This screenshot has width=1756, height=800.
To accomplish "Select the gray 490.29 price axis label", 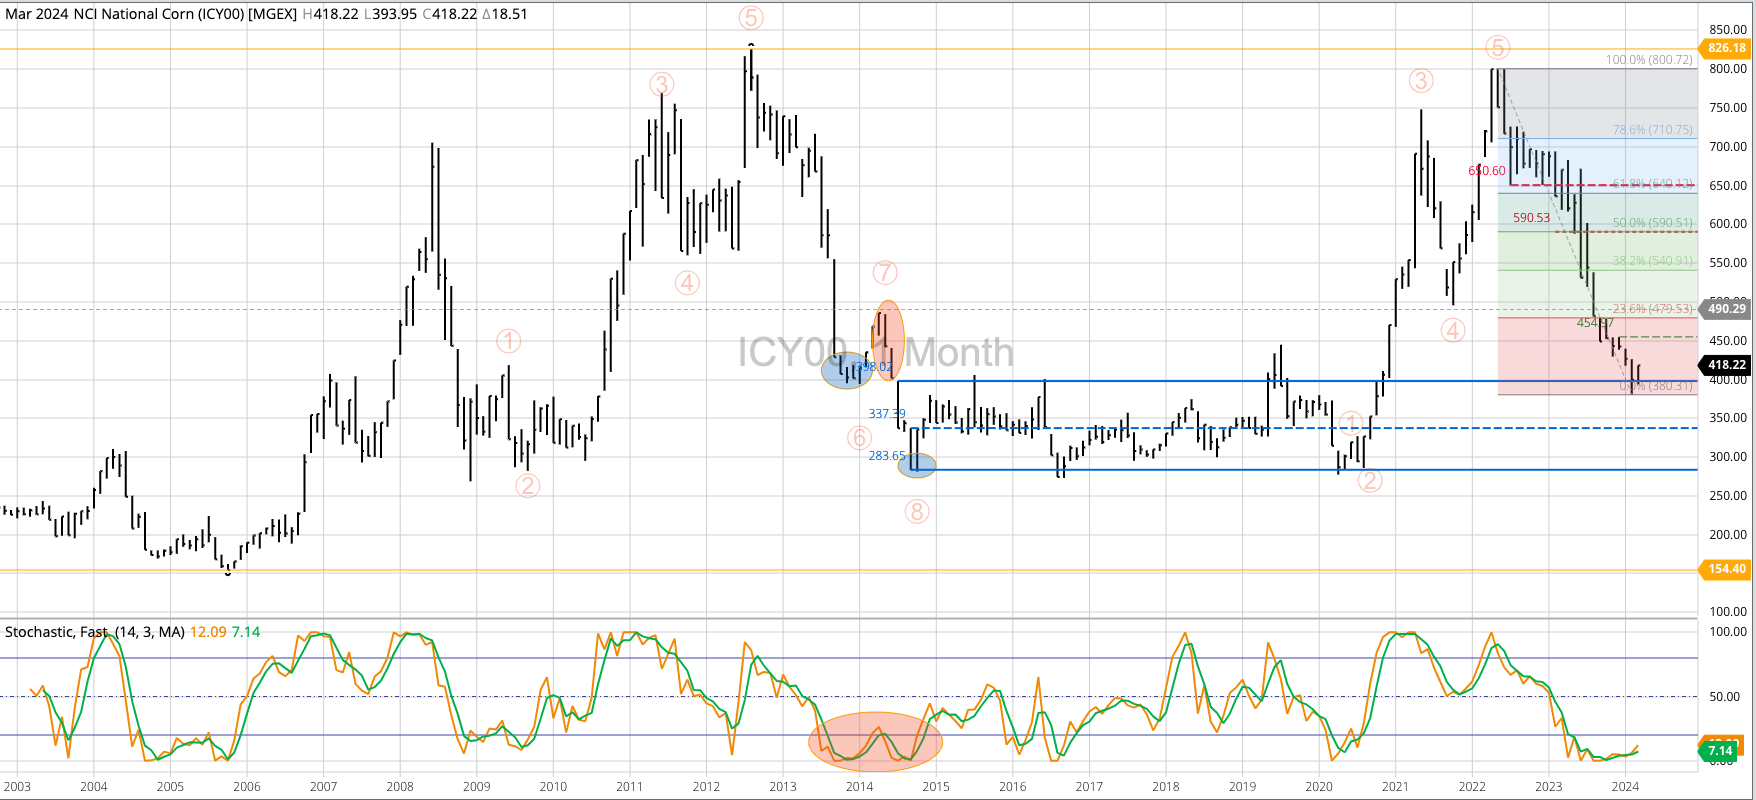I will 1726,309.
